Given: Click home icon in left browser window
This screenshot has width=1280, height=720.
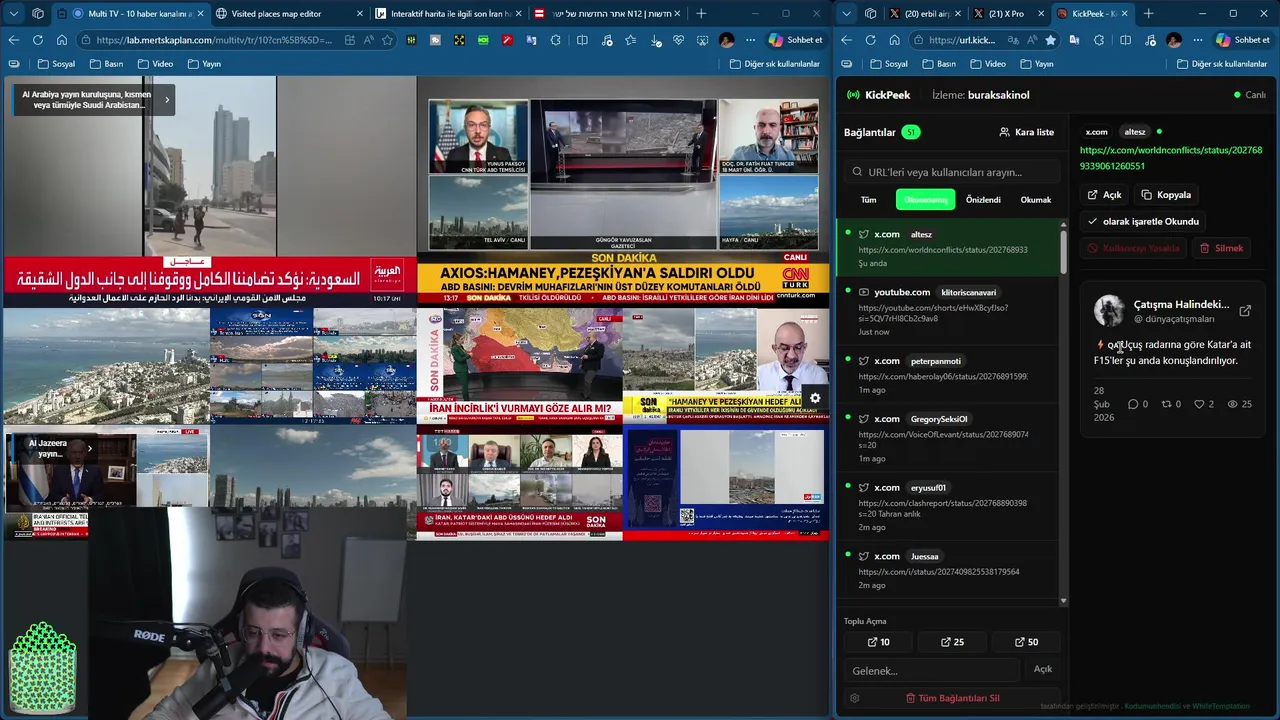Looking at the screenshot, I should pyautogui.click(x=61, y=40).
